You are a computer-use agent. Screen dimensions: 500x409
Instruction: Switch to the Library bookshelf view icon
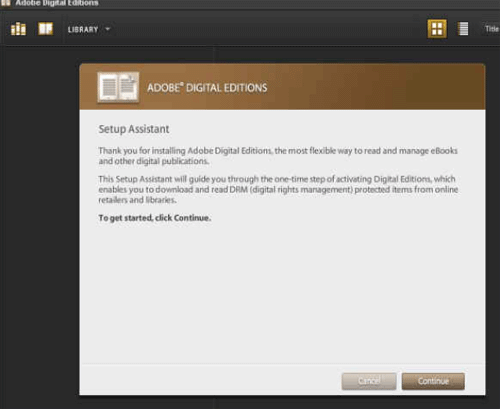click(18, 29)
